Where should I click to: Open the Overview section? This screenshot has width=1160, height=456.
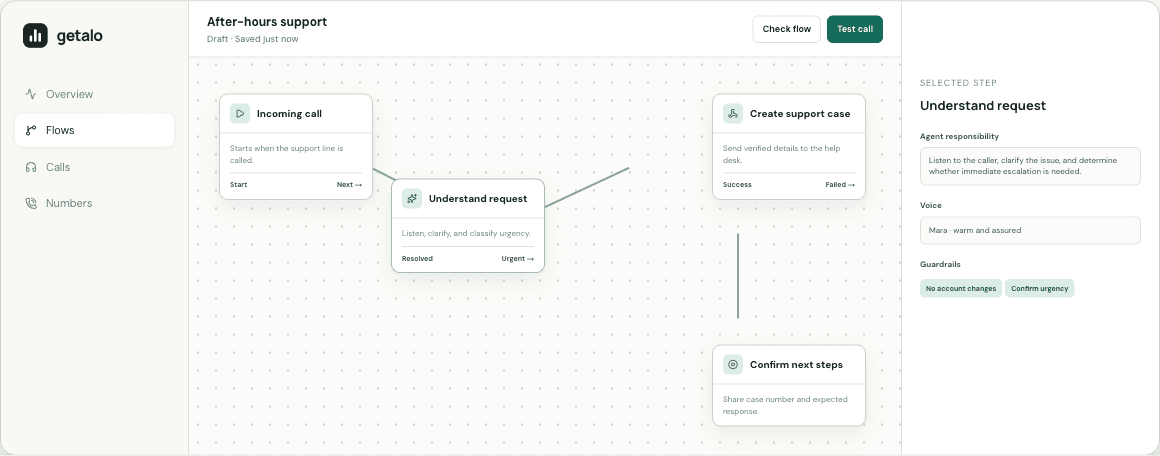95,94
